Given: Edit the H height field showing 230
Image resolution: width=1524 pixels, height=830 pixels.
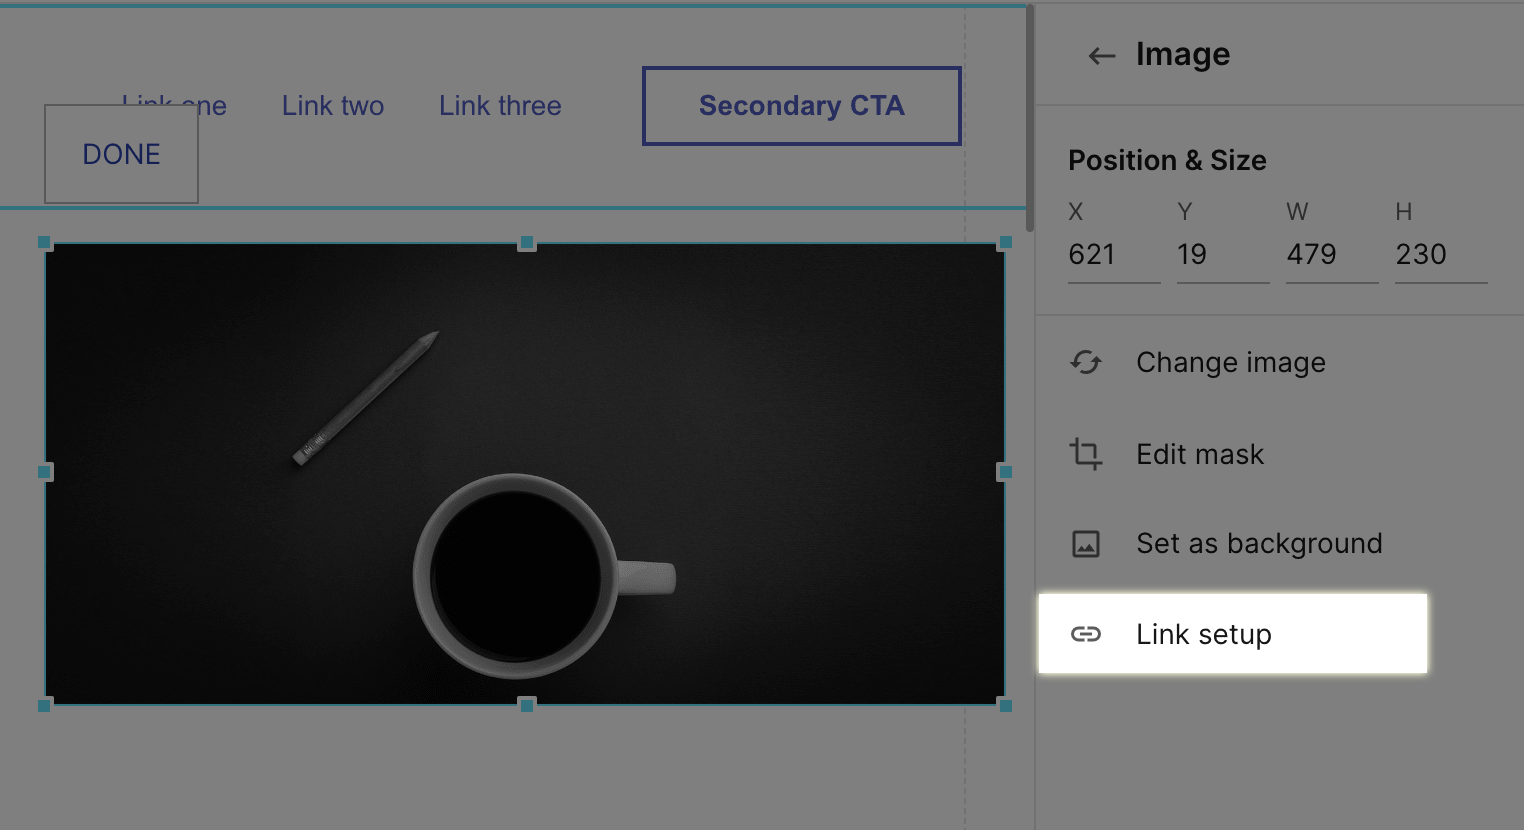Looking at the screenshot, I should pyautogui.click(x=1441, y=255).
